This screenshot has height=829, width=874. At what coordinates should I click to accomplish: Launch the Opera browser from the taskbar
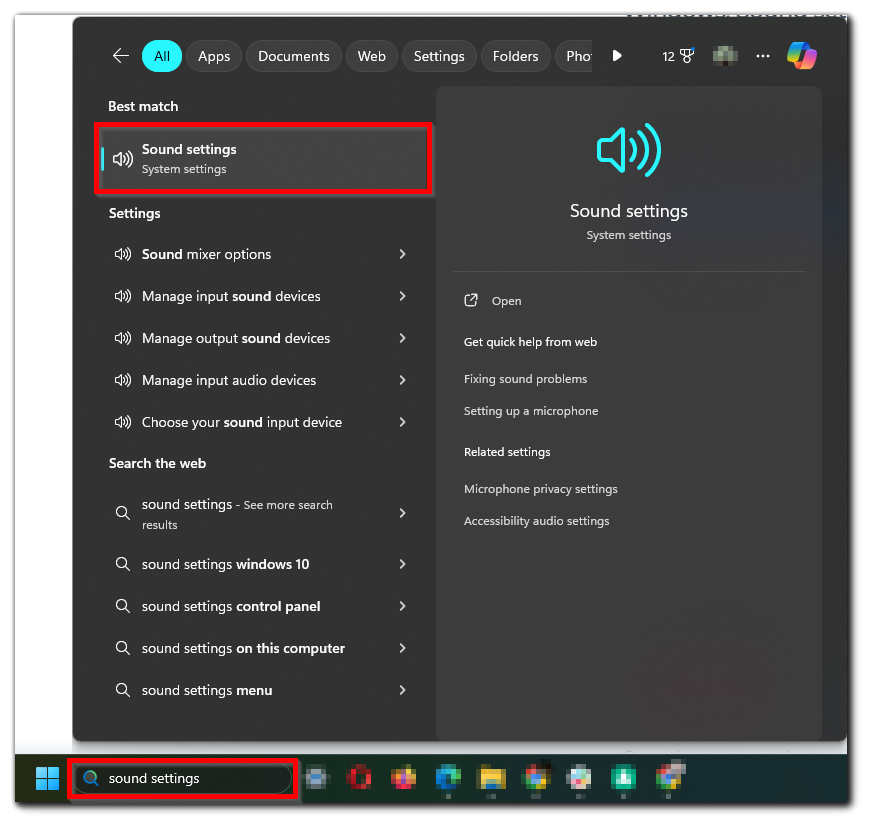coord(359,778)
